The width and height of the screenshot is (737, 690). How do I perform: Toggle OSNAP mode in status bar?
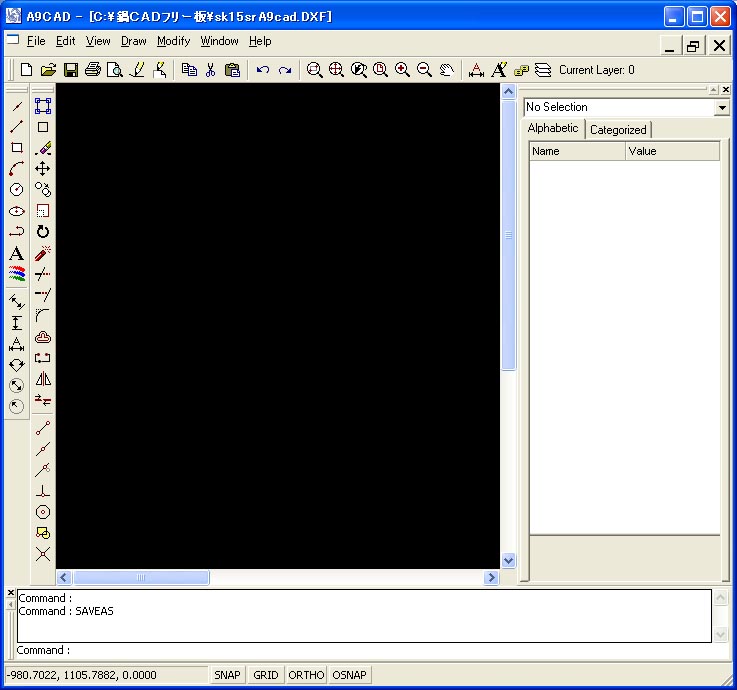coord(349,675)
